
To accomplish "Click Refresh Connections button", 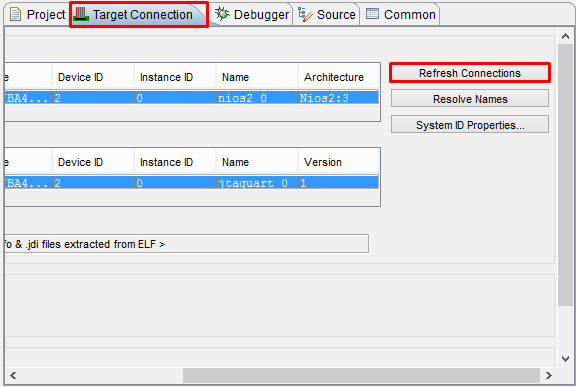I will tap(470, 73).
